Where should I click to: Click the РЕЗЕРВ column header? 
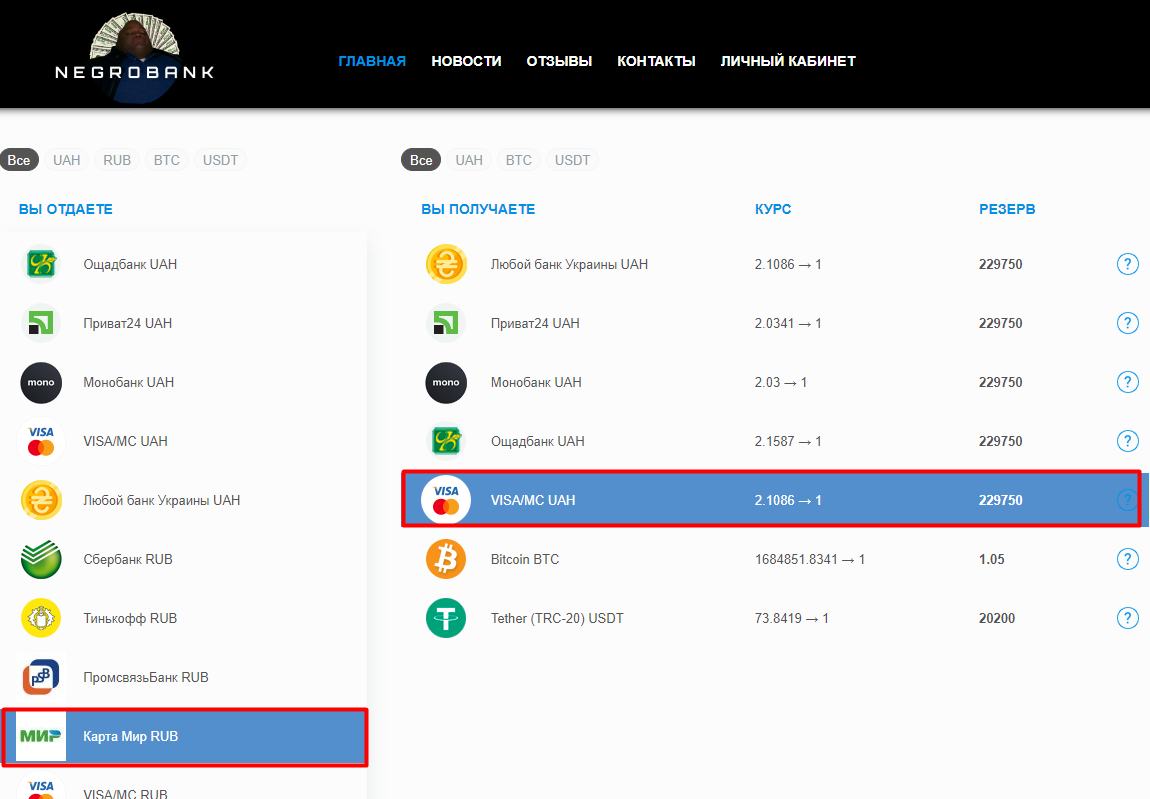(1007, 209)
